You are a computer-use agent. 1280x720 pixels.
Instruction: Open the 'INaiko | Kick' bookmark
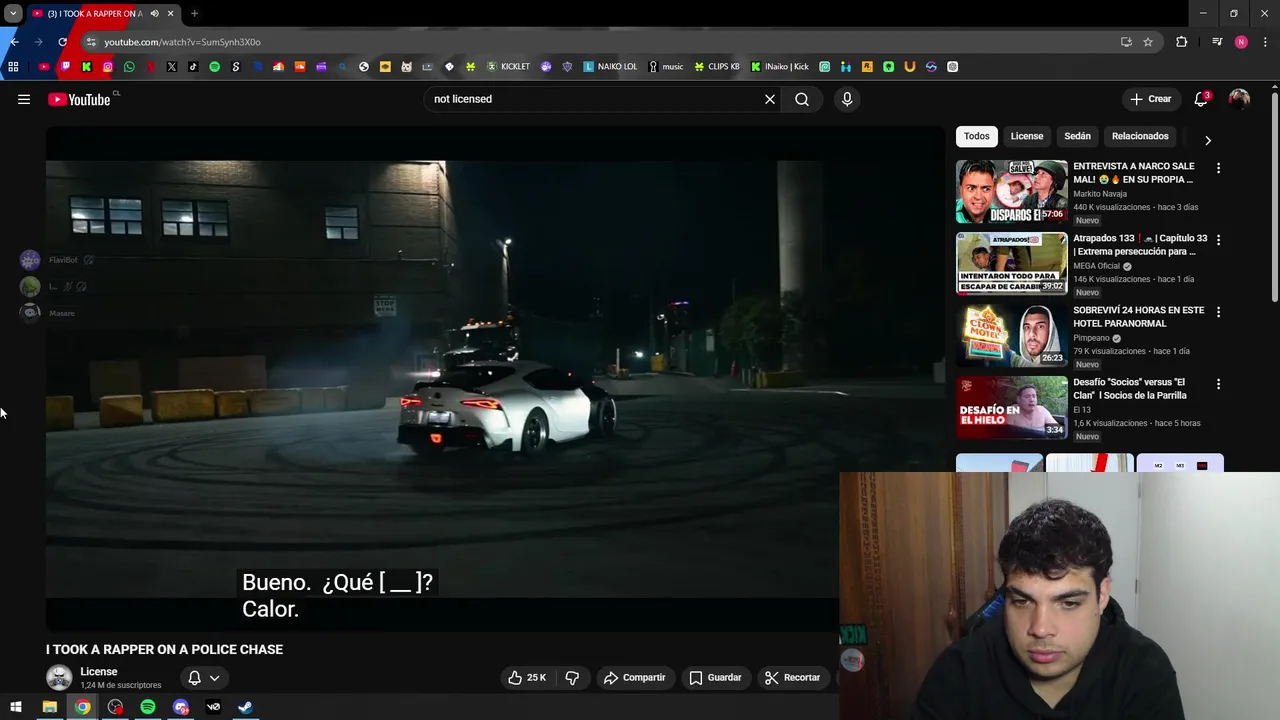pos(780,67)
